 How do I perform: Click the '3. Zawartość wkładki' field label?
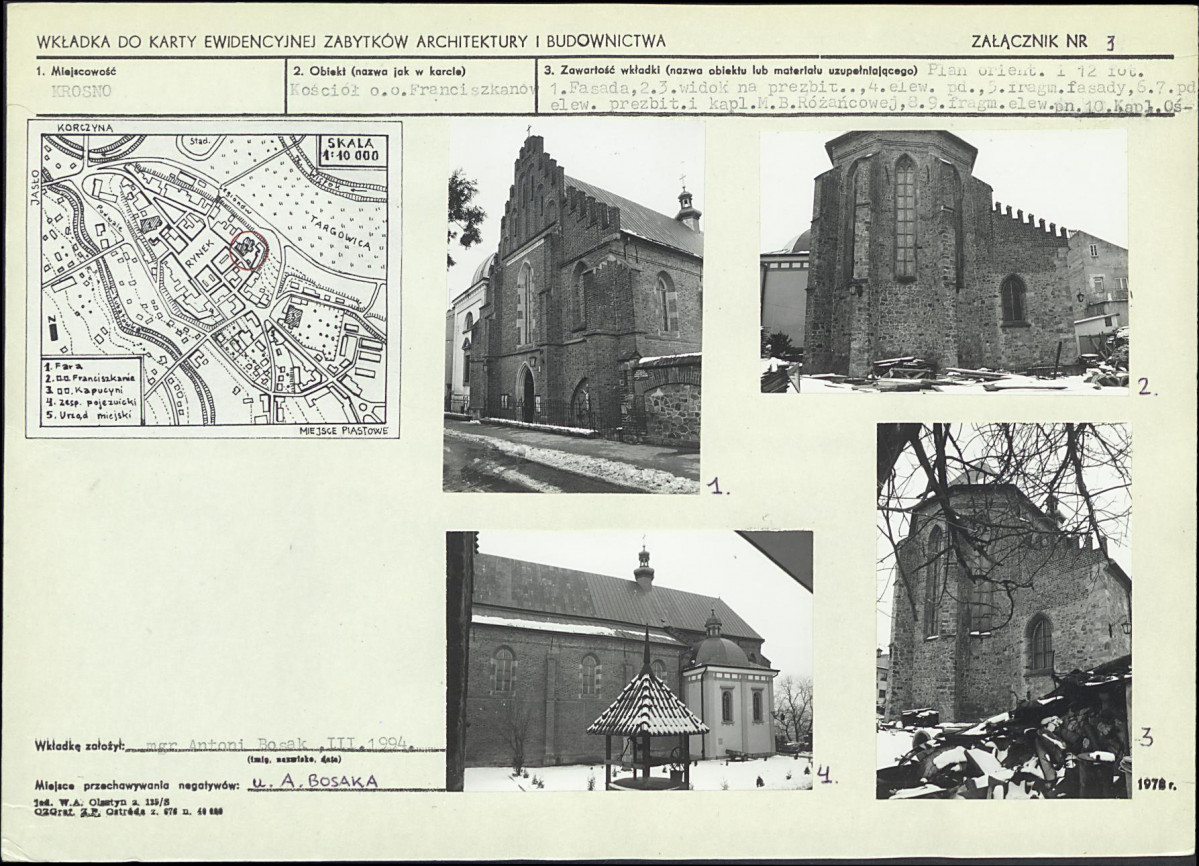click(730, 71)
